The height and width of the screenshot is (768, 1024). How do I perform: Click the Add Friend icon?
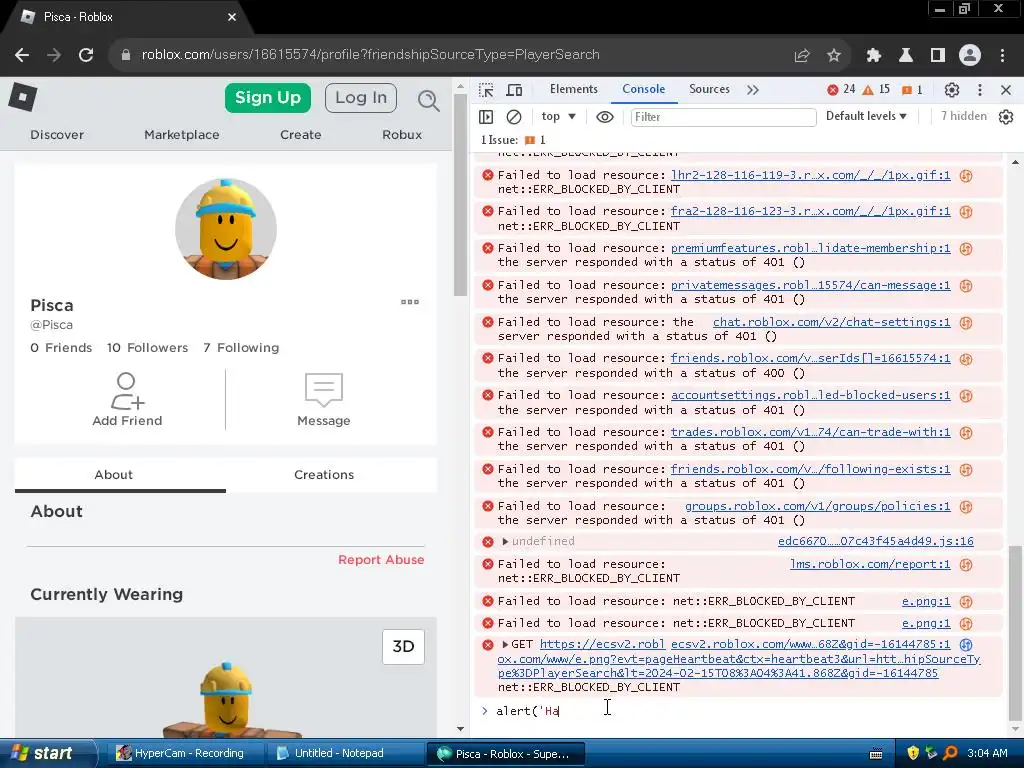[x=127, y=391]
